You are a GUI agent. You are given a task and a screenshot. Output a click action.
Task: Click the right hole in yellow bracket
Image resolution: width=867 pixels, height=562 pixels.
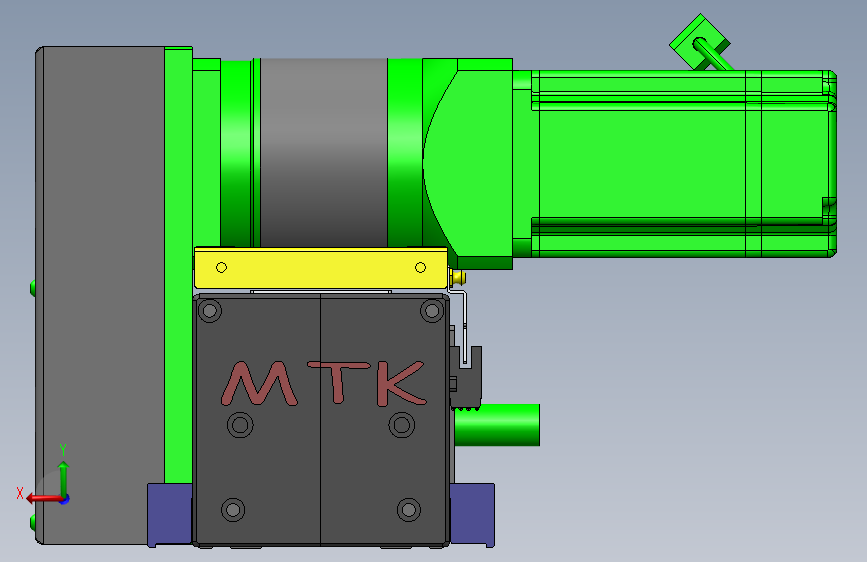tap(420, 268)
